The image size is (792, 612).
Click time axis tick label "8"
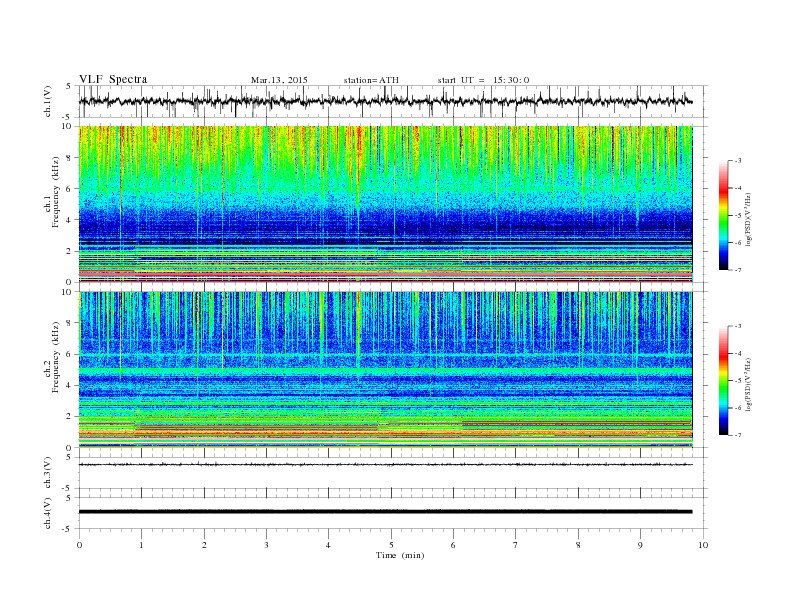point(578,545)
